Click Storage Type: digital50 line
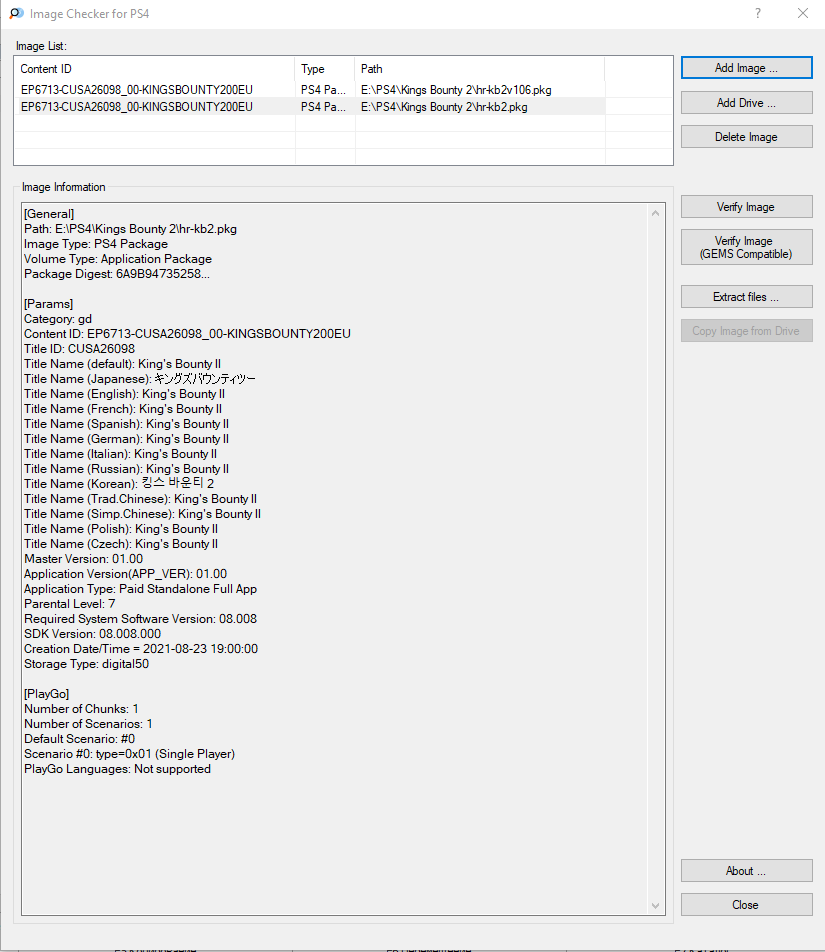 tap(86, 664)
